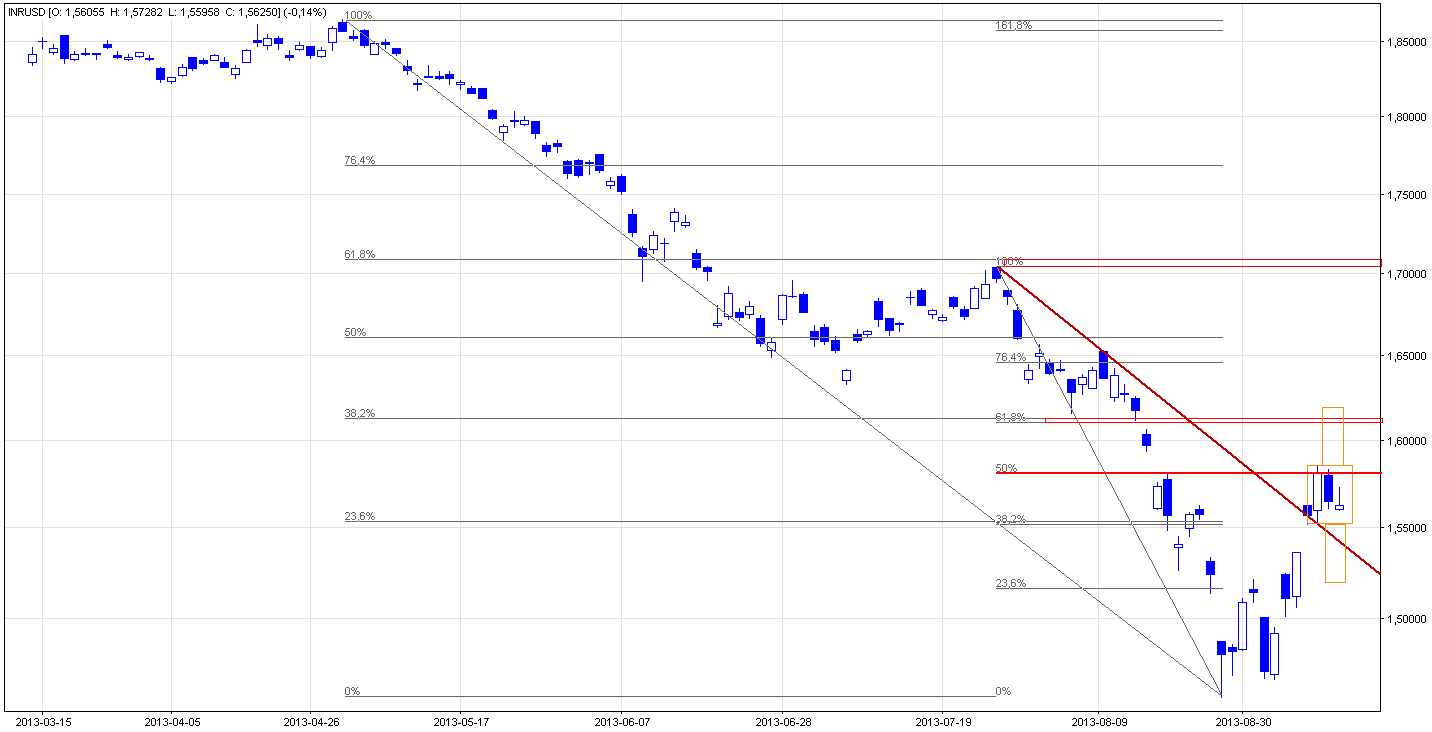
Task: Select the 2013-04-05 date label
Action: (171, 720)
